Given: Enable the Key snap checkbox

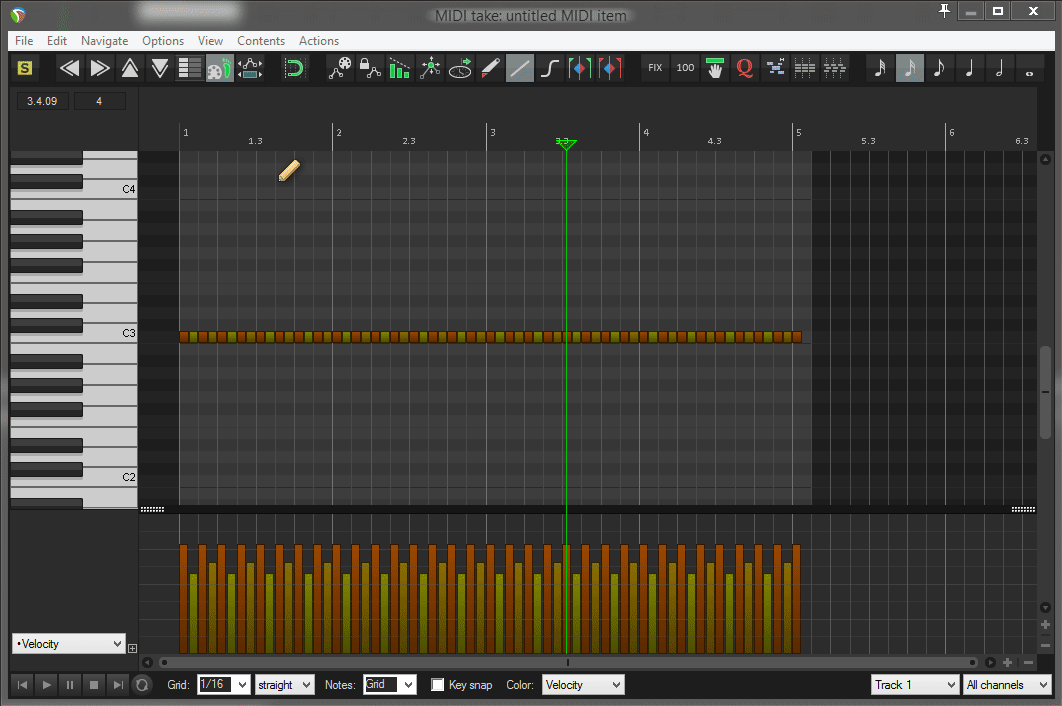Looking at the screenshot, I should click(438, 685).
